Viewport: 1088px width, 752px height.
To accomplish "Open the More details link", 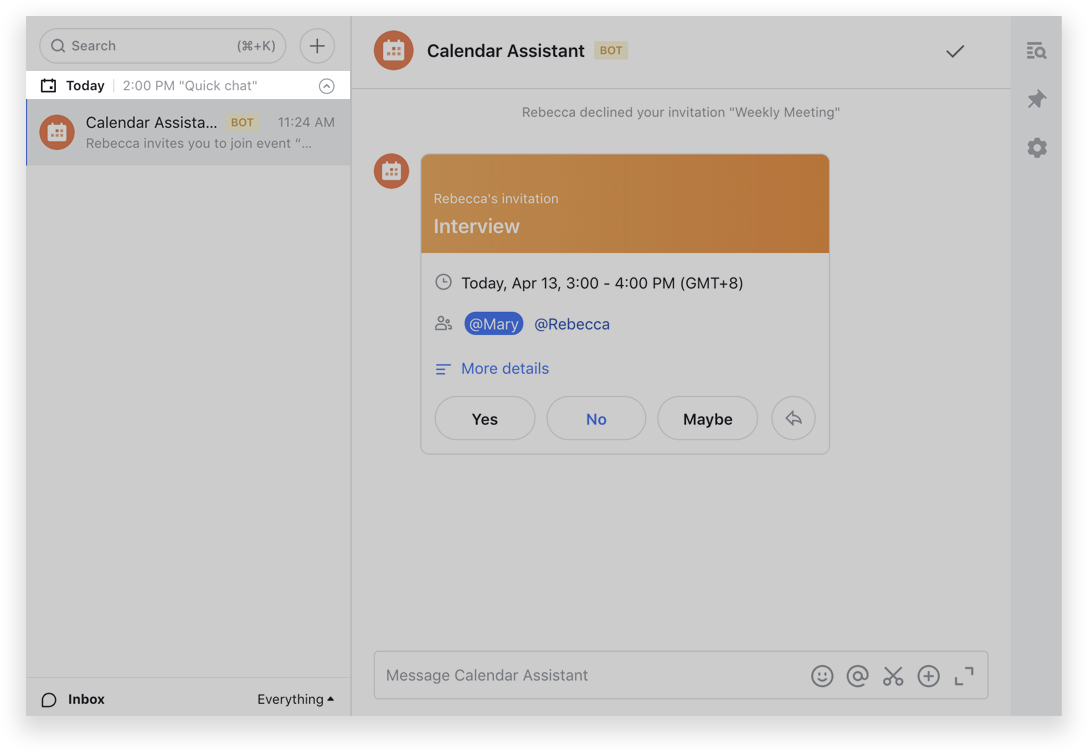I will coord(505,368).
